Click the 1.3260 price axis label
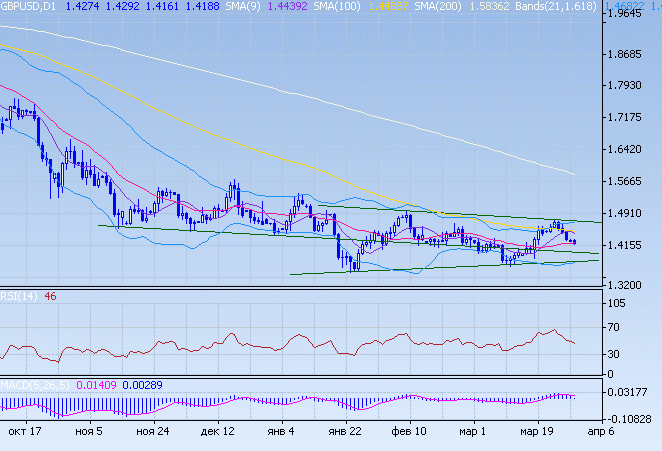 [x=631, y=286]
